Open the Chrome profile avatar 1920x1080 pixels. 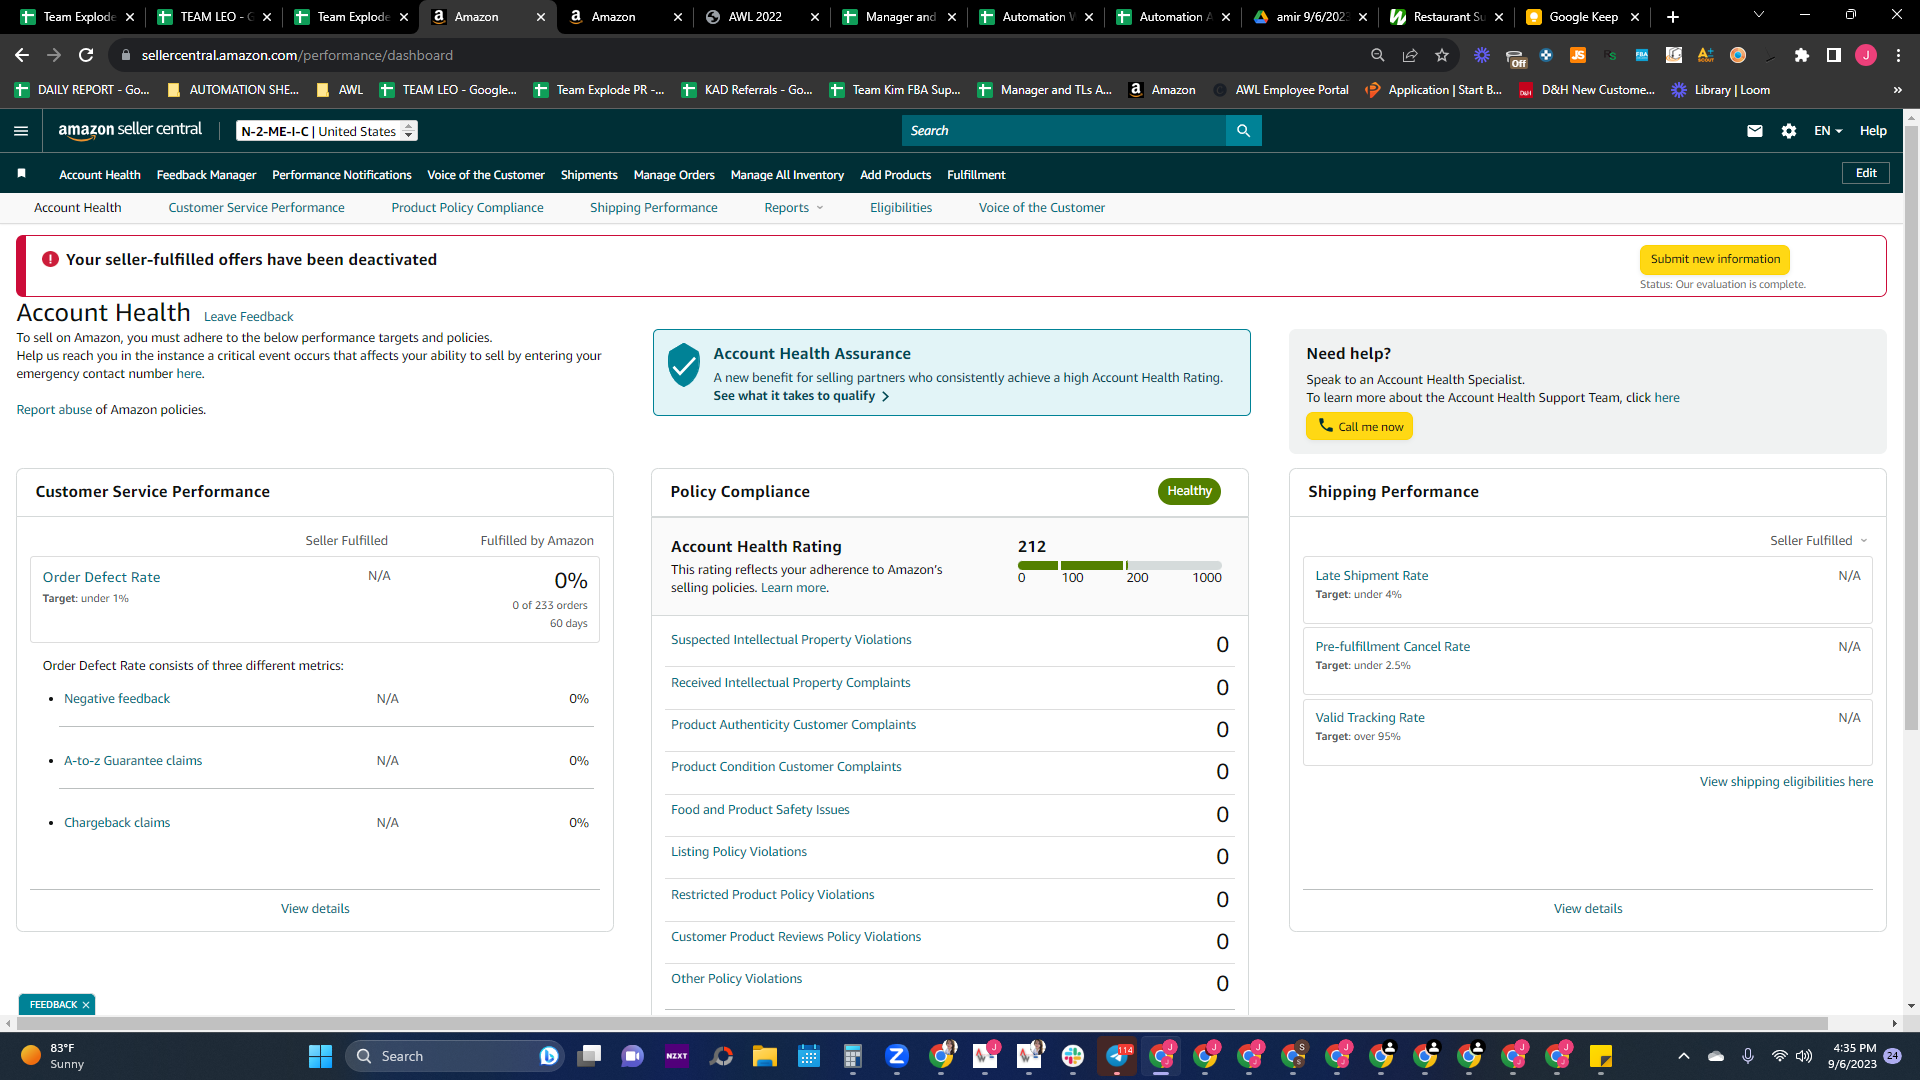click(x=1866, y=55)
